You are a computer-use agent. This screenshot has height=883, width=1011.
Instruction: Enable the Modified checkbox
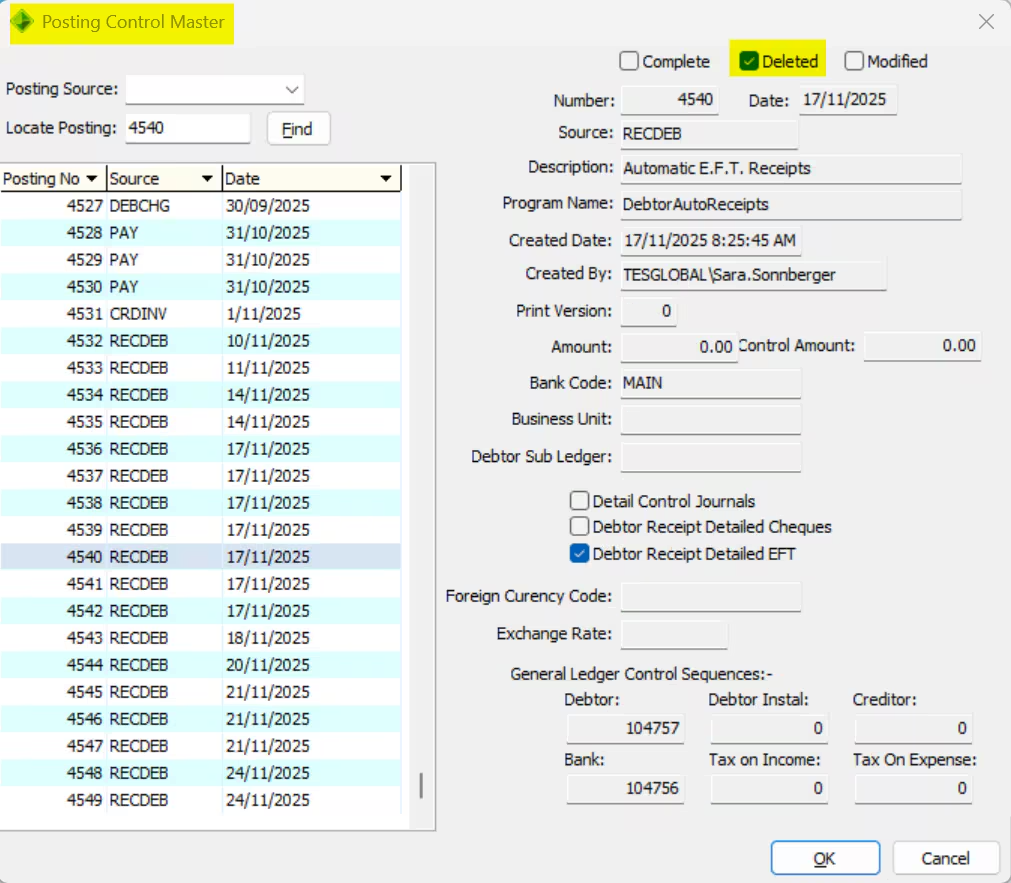[854, 62]
